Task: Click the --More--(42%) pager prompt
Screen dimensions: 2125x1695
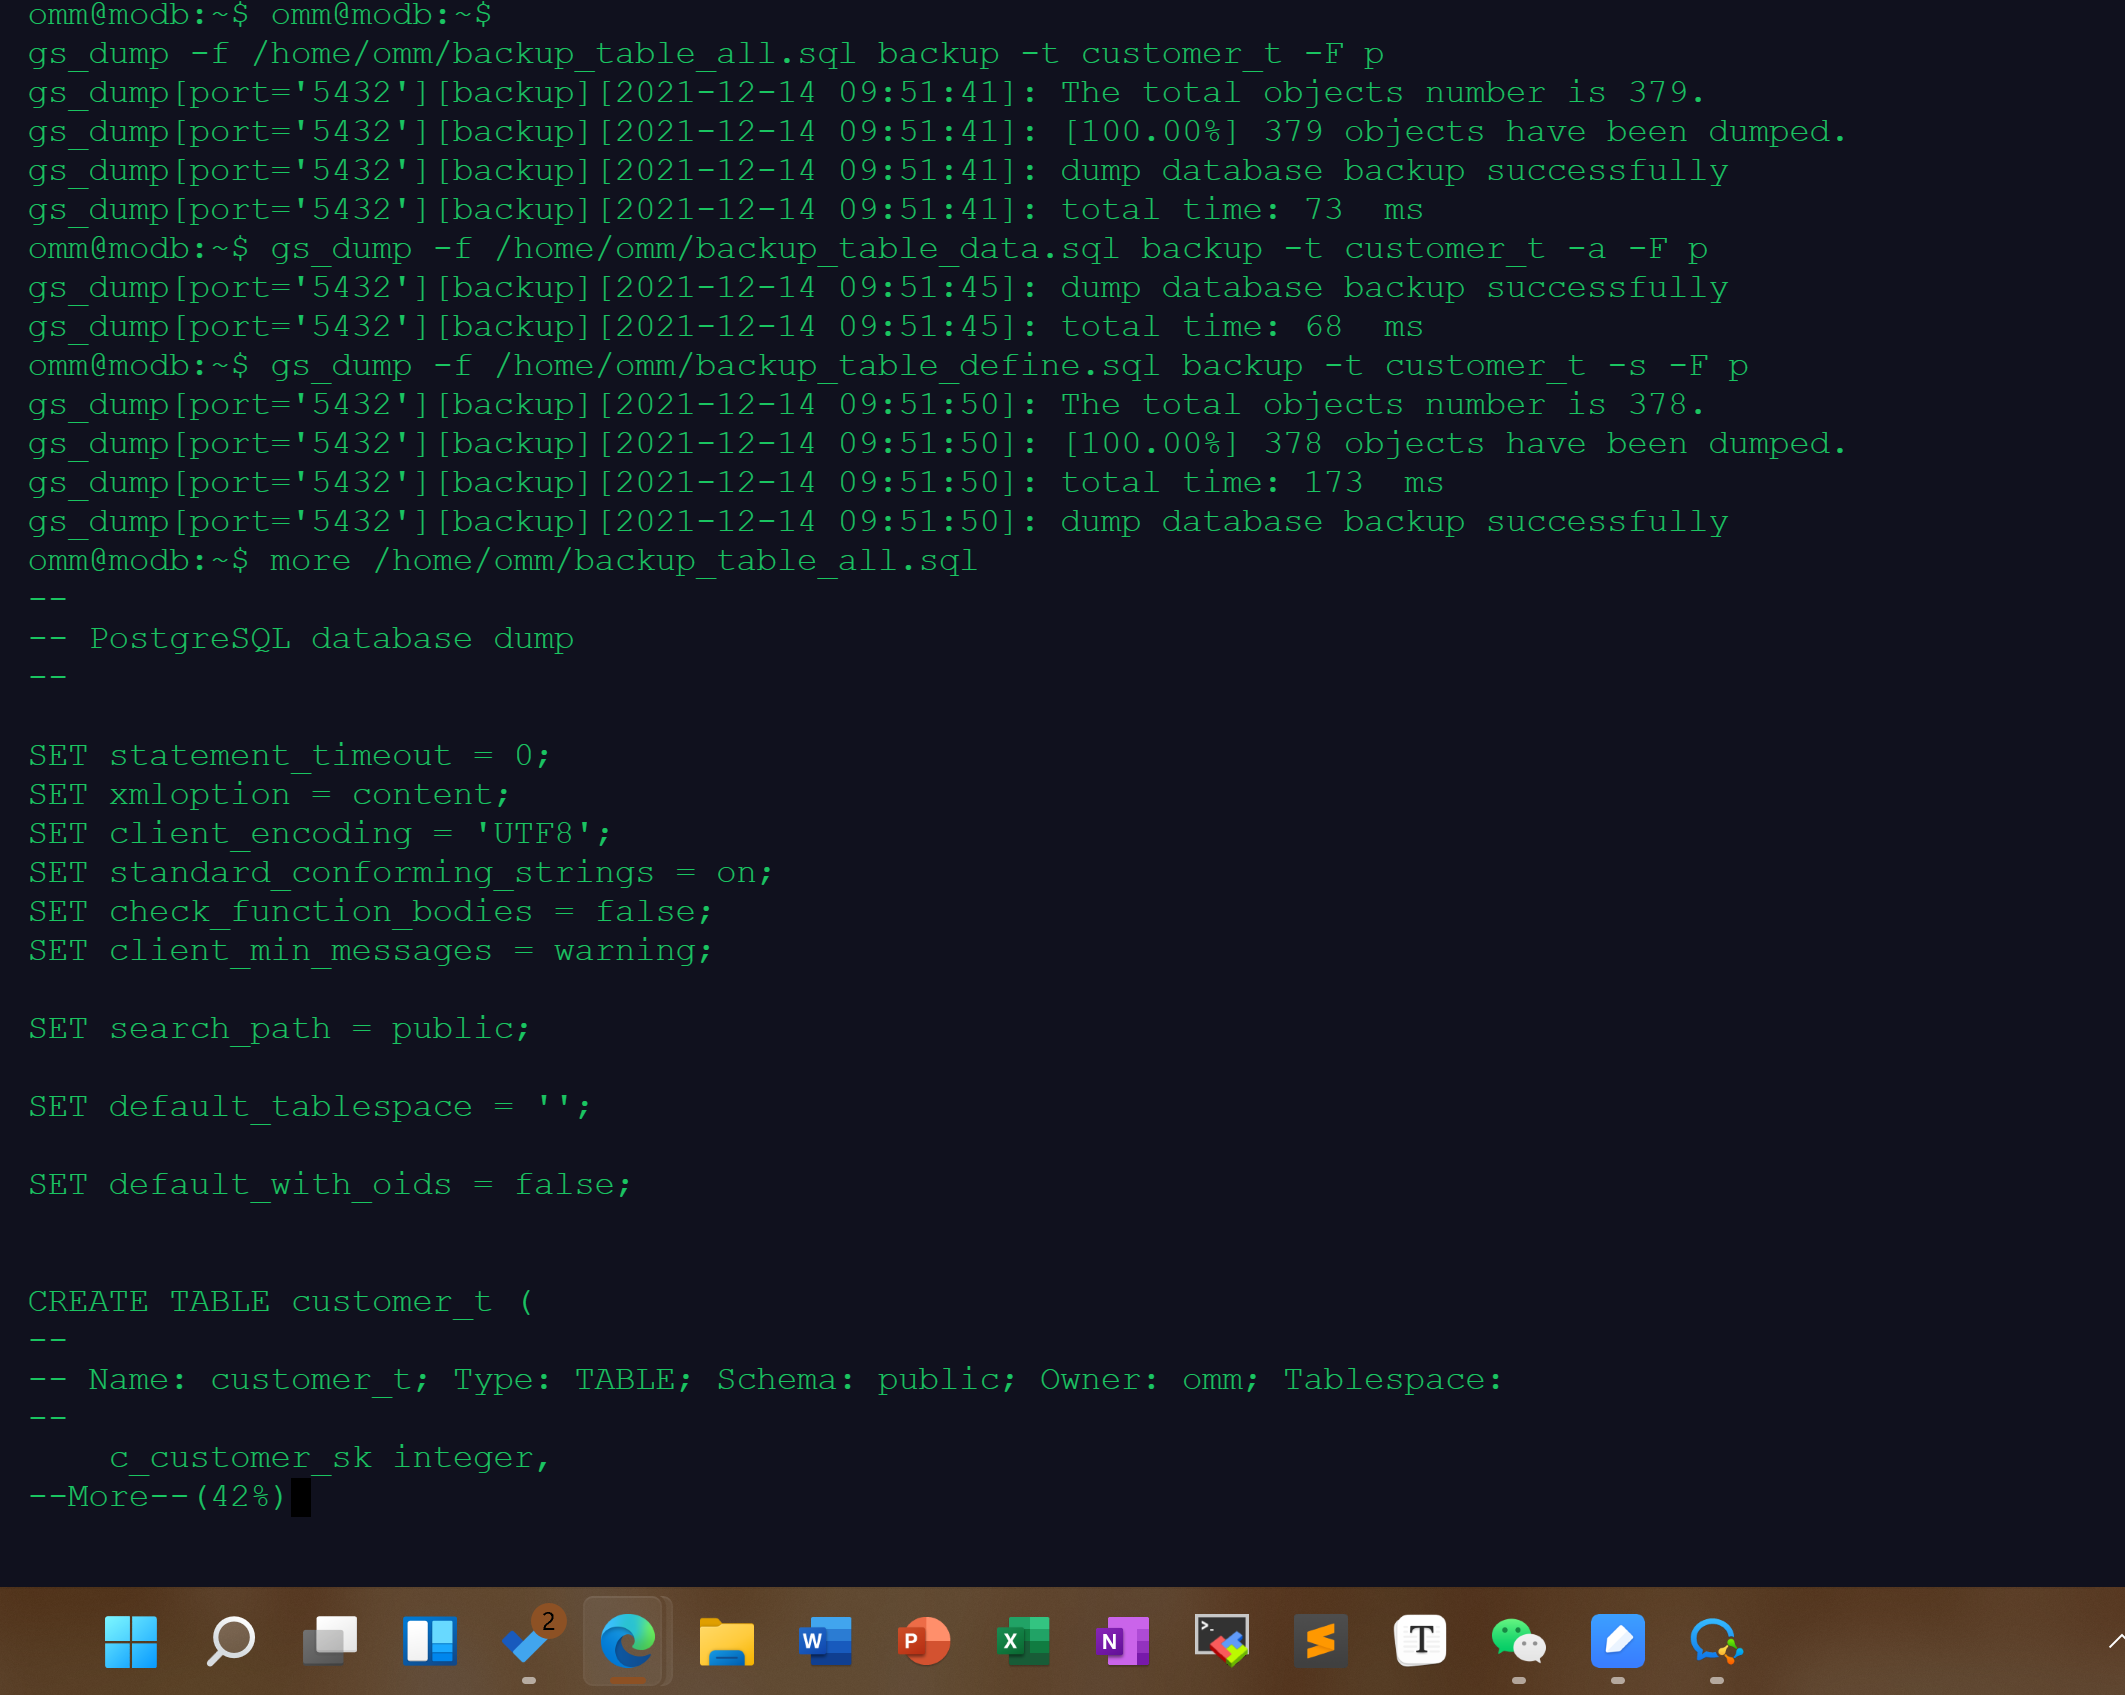Action: [x=157, y=1497]
